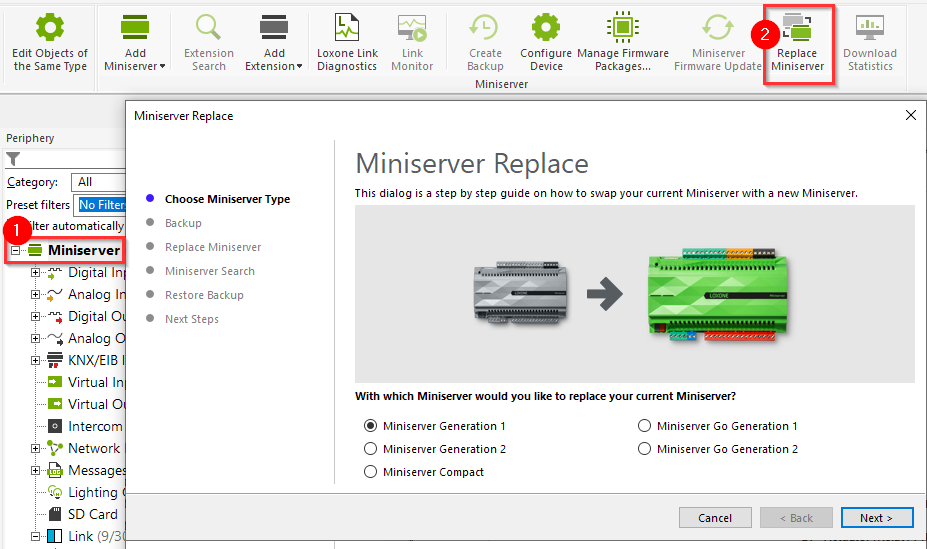The height and width of the screenshot is (549, 927).
Task: Open the Preset filters combo box
Action: pos(99,204)
